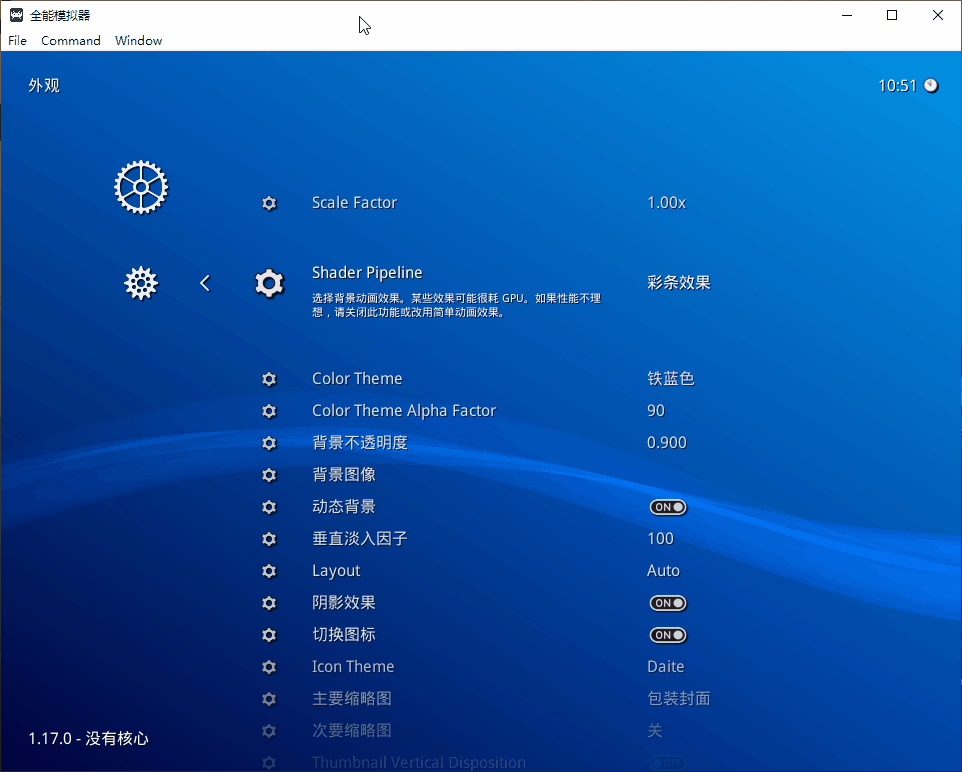The width and height of the screenshot is (962, 772).
Task: Select the Icon Theme setting label
Action: [353, 666]
